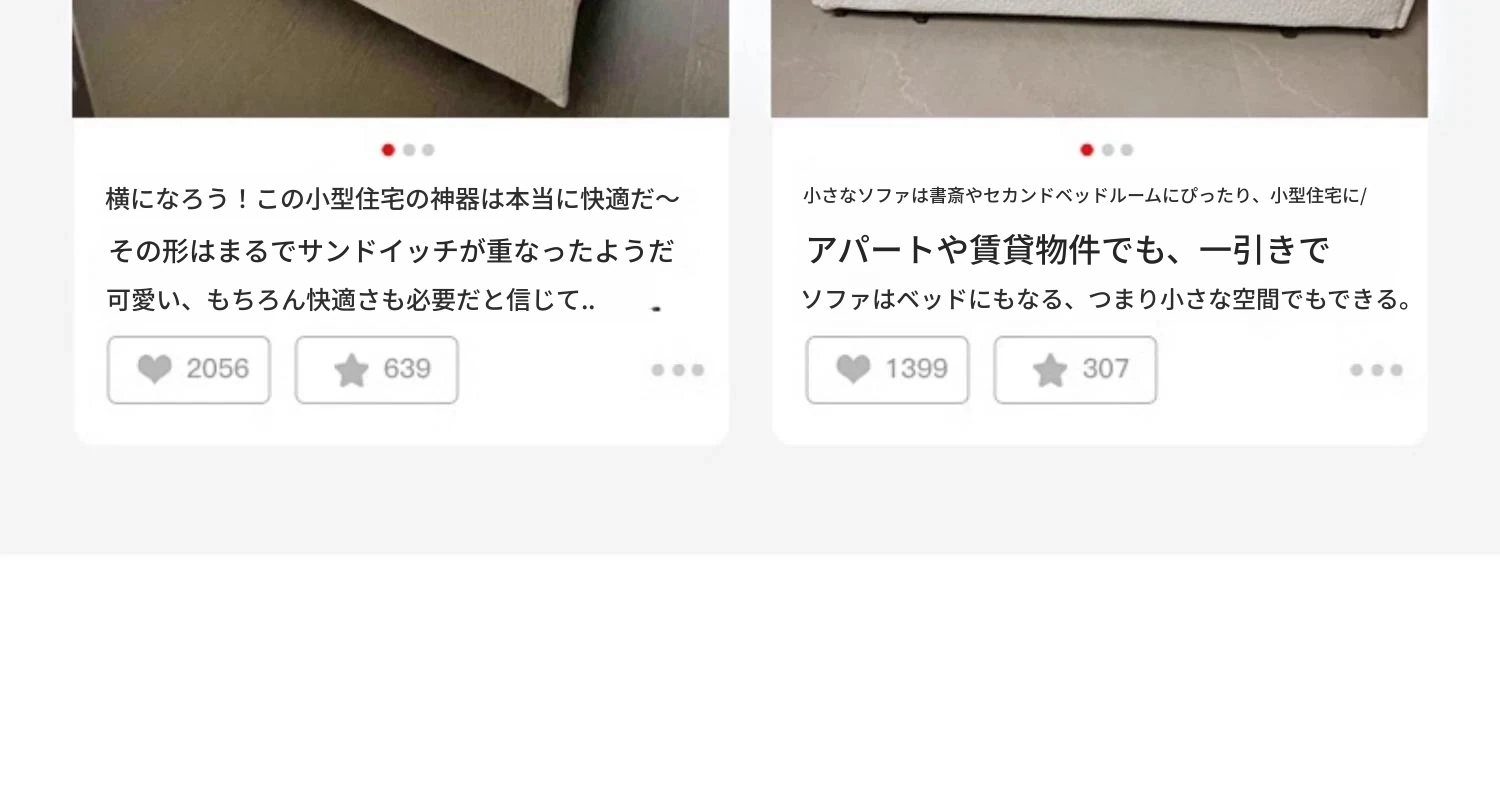Favorite the post with 639 stars
The height and width of the screenshot is (786, 1500).
[x=377, y=370]
